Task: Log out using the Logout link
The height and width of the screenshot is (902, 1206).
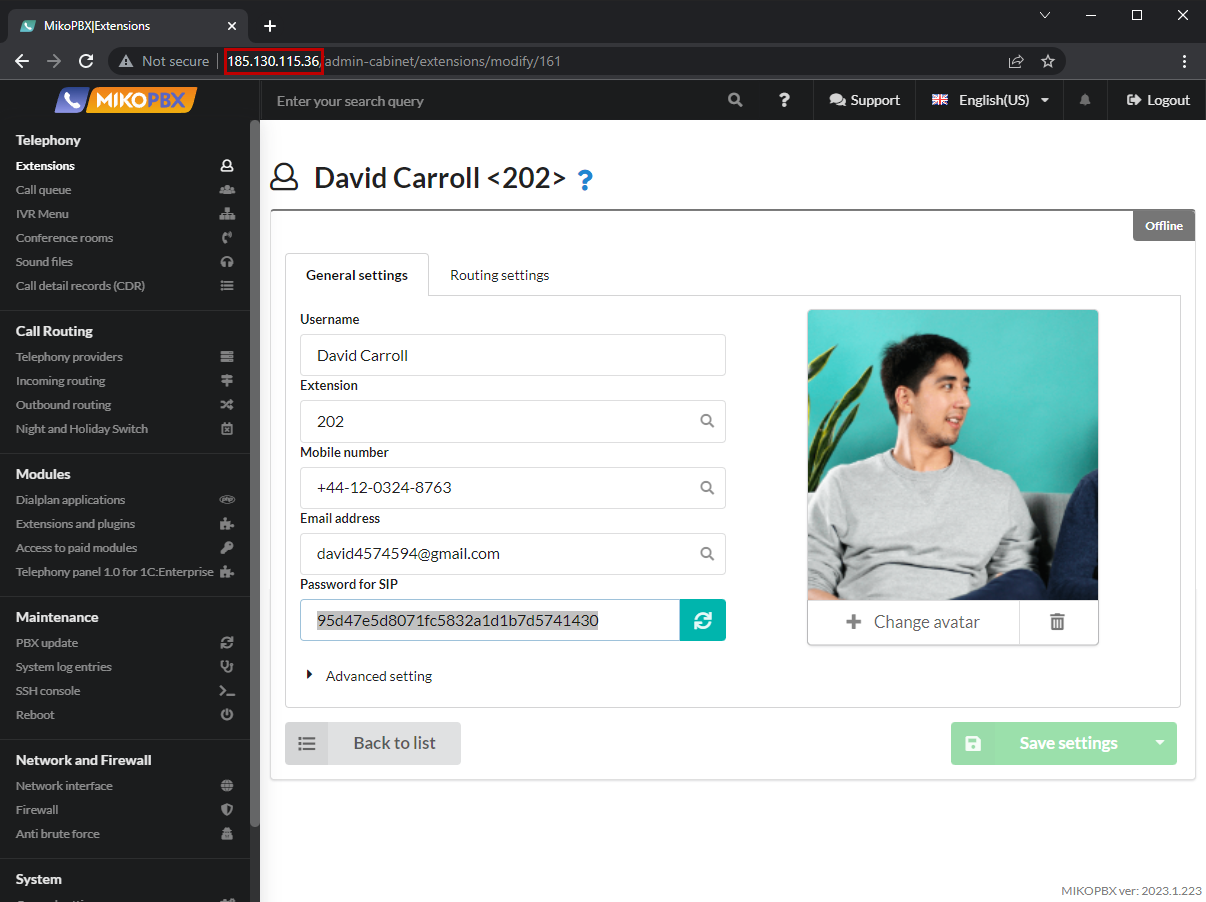Action: (1158, 100)
